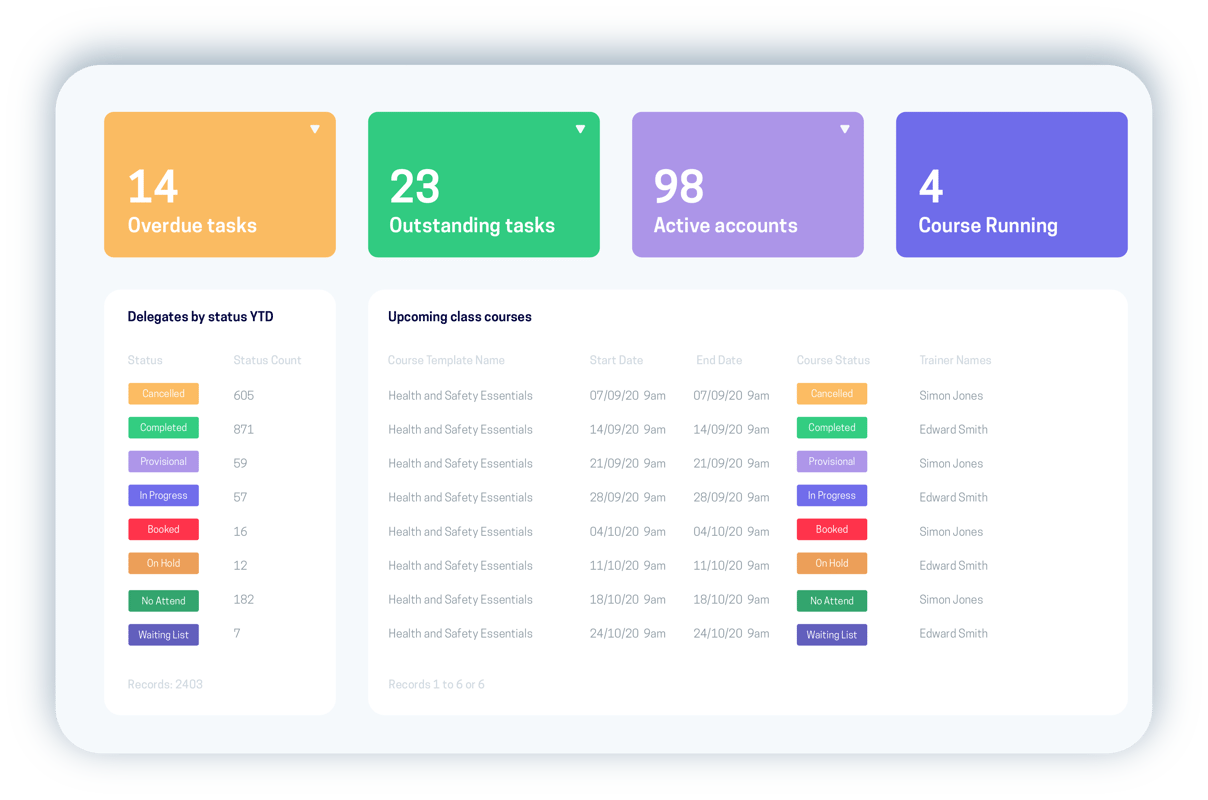The image size is (1208, 800).
Task: Select the Cancelled status badge
Action: 163,394
